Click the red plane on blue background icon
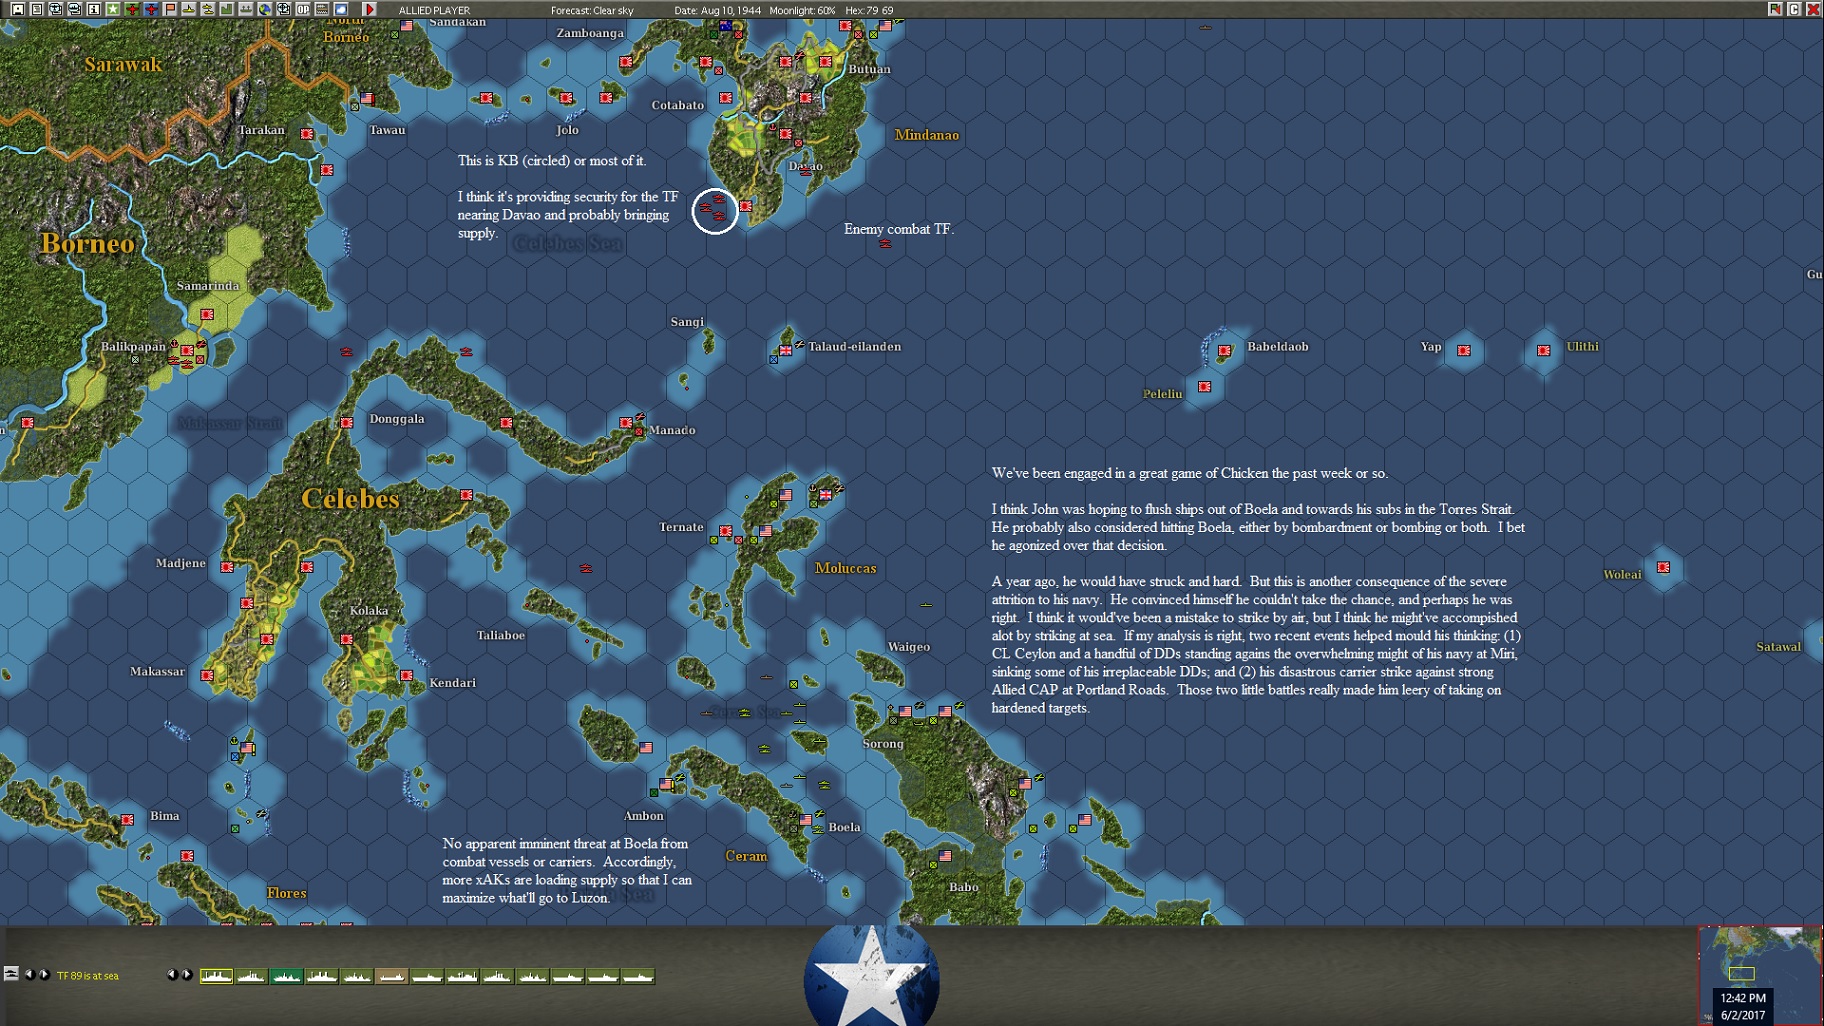Image resolution: width=1824 pixels, height=1026 pixels. [150, 9]
